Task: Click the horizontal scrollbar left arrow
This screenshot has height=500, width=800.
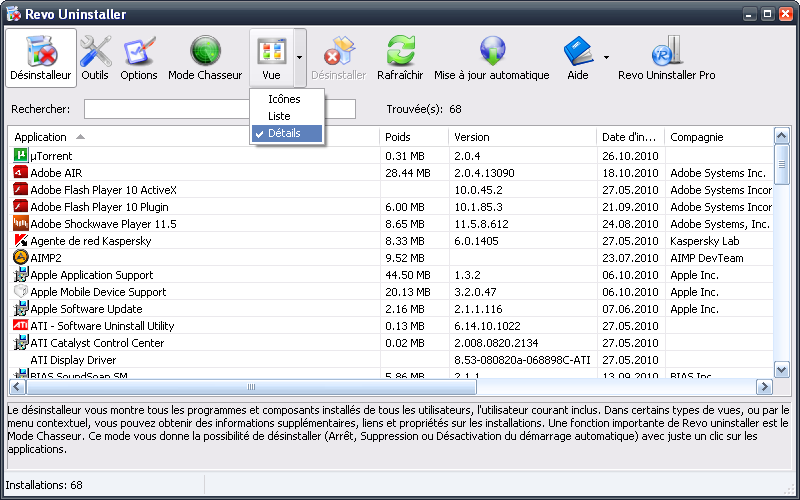Action: point(17,387)
